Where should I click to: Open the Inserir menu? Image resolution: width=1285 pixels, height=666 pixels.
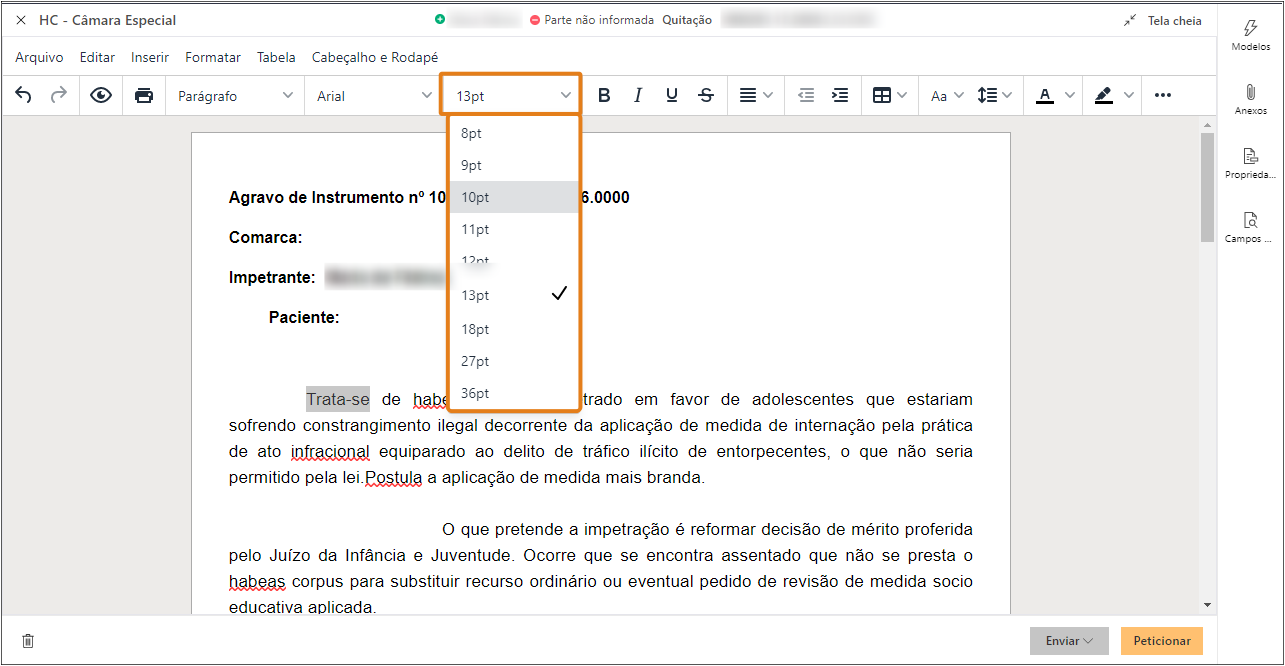click(149, 57)
